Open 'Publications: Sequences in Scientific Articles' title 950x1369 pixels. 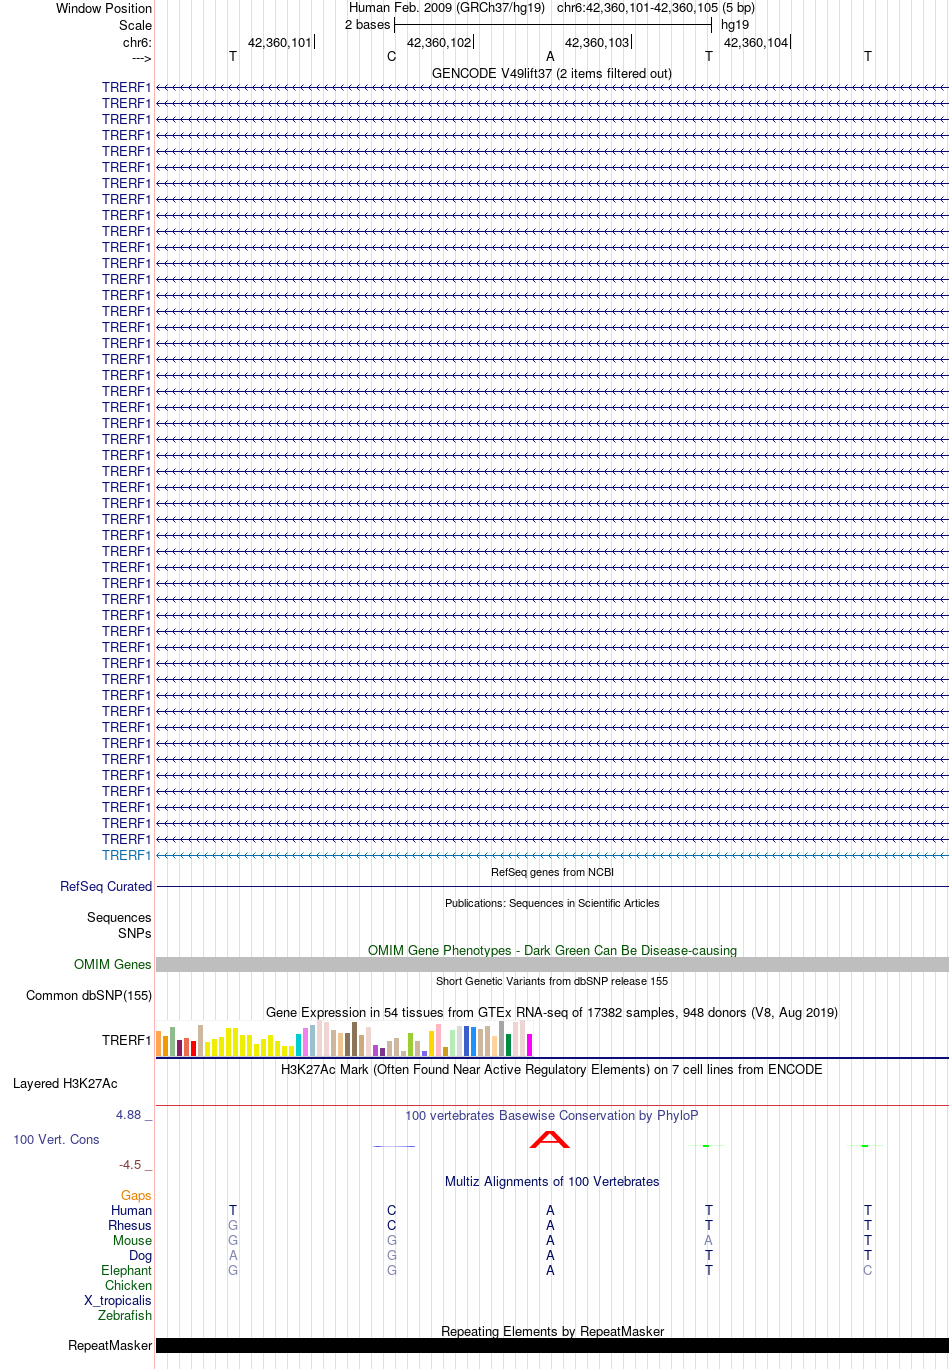pyautogui.click(x=552, y=903)
